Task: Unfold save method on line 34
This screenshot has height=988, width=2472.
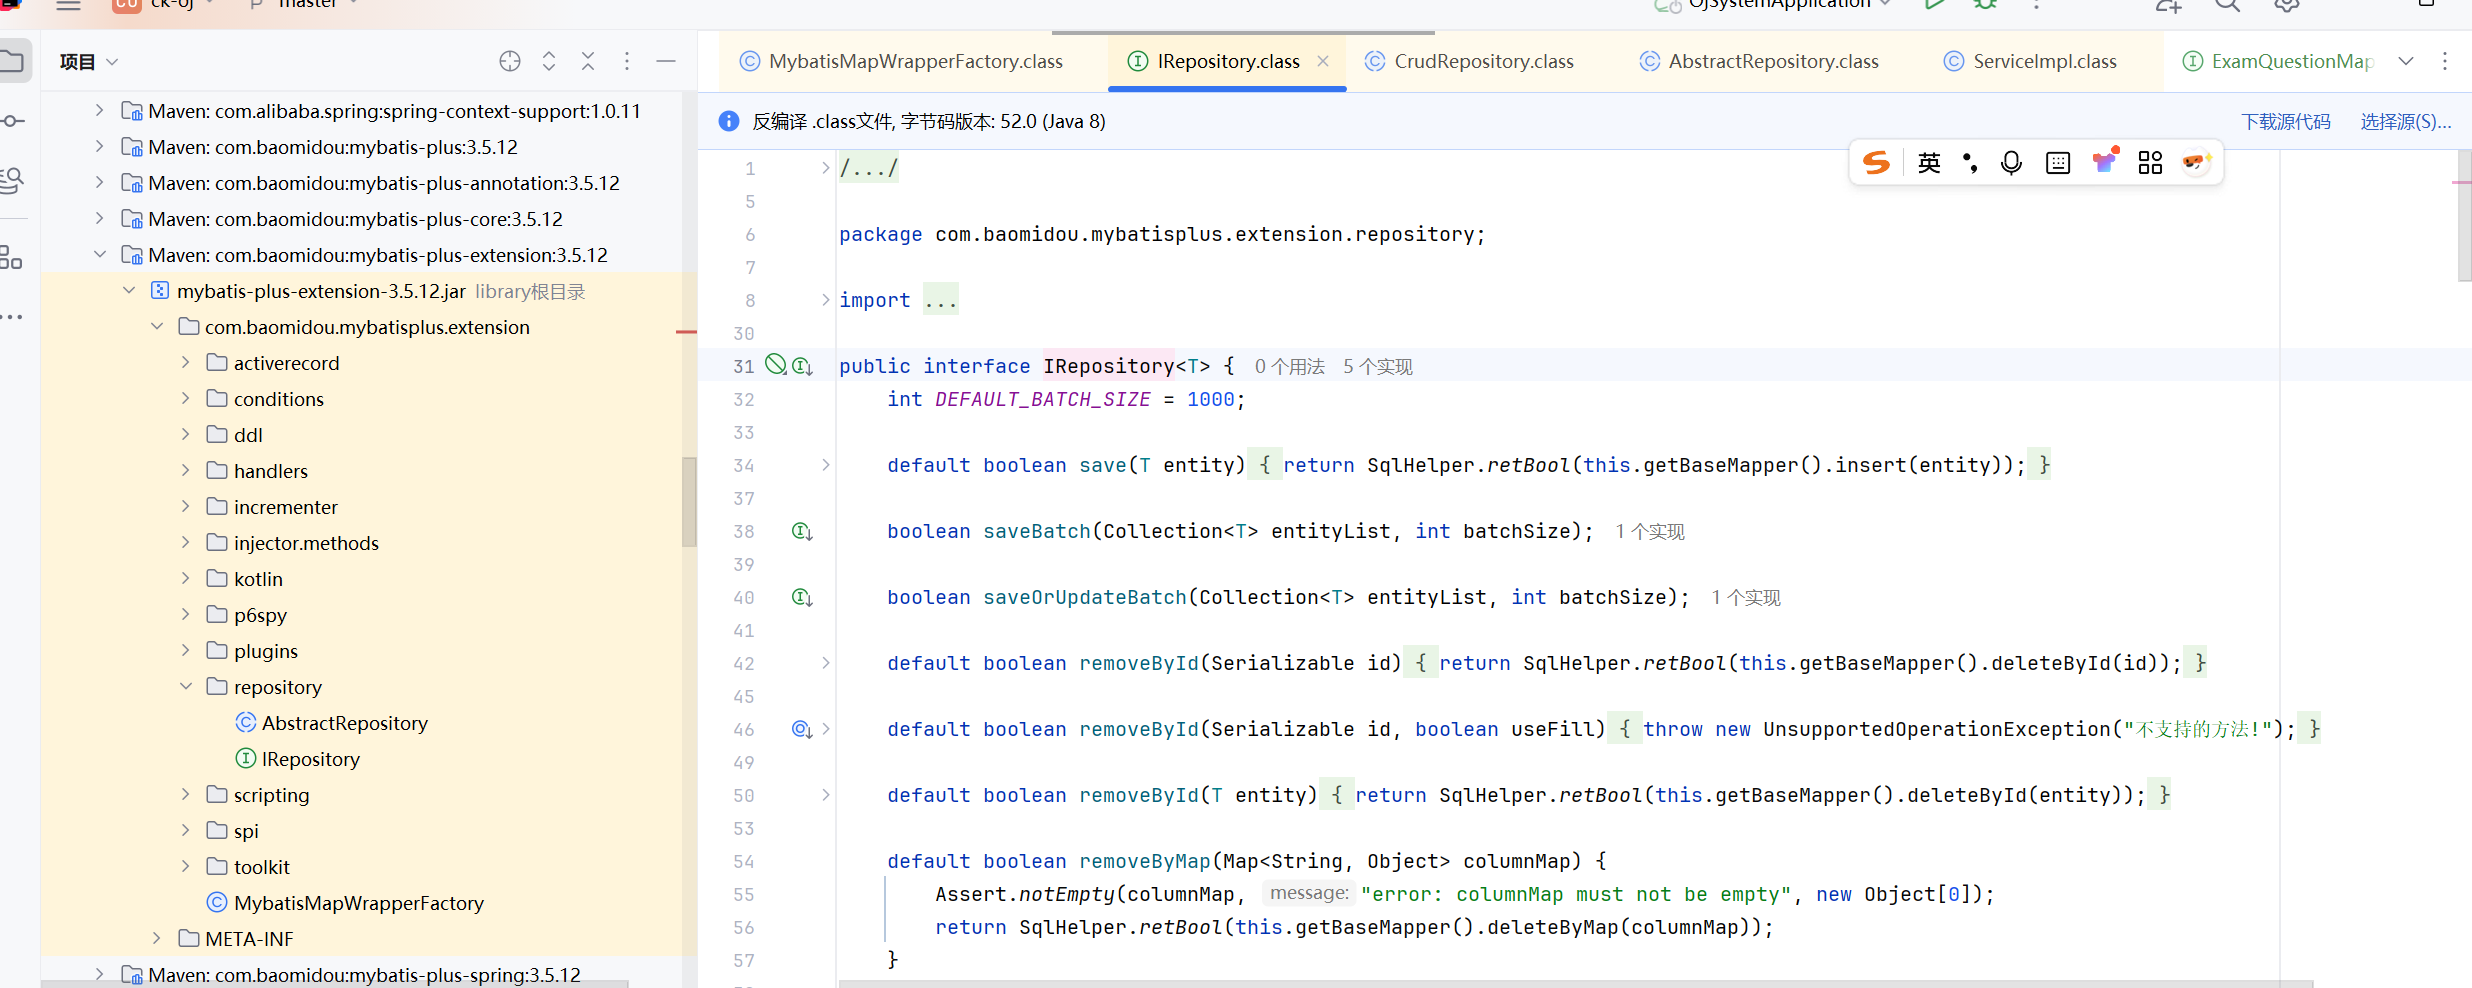Action: [x=825, y=465]
